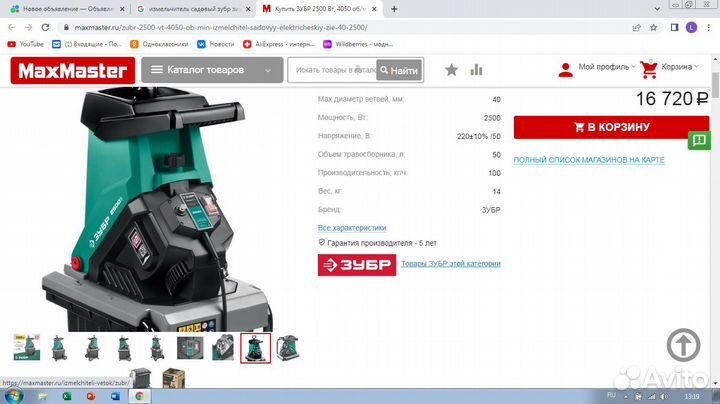Open the comparison bar chart icon
The image size is (720, 404).
click(476, 70)
